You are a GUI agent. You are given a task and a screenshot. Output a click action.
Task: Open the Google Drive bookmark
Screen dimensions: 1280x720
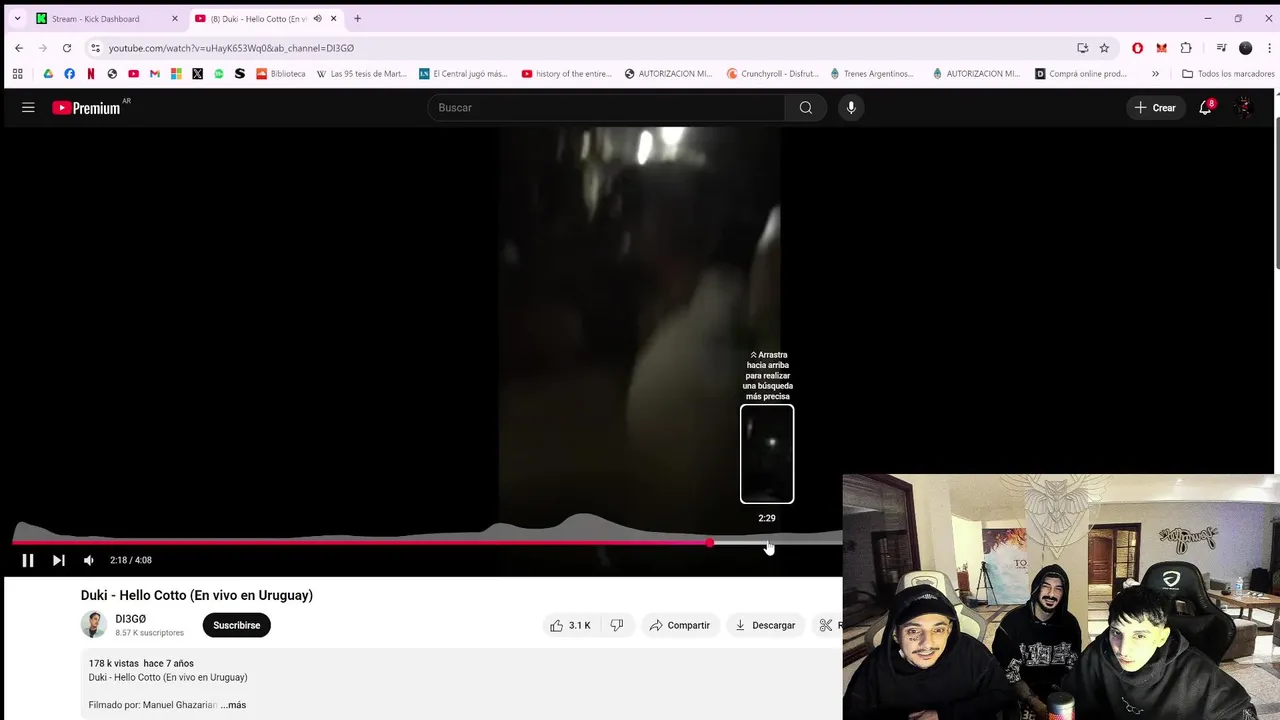(x=48, y=73)
